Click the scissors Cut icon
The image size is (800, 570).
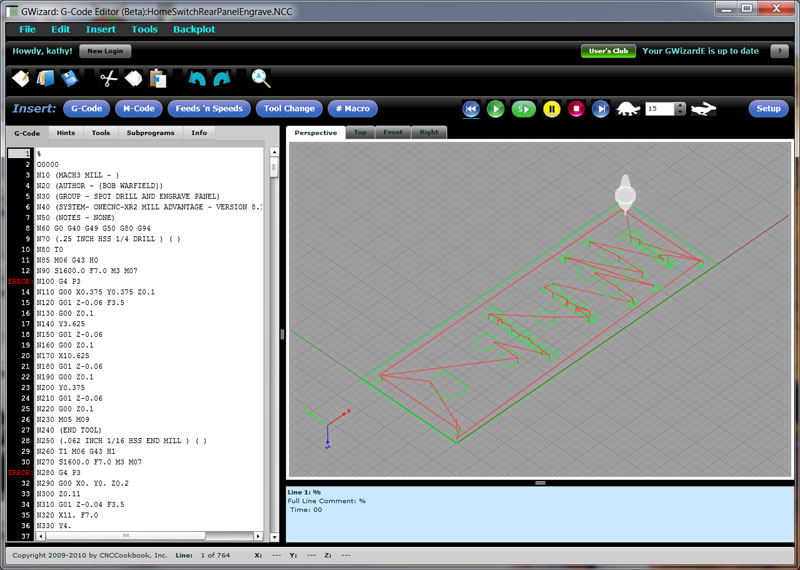click(109, 77)
